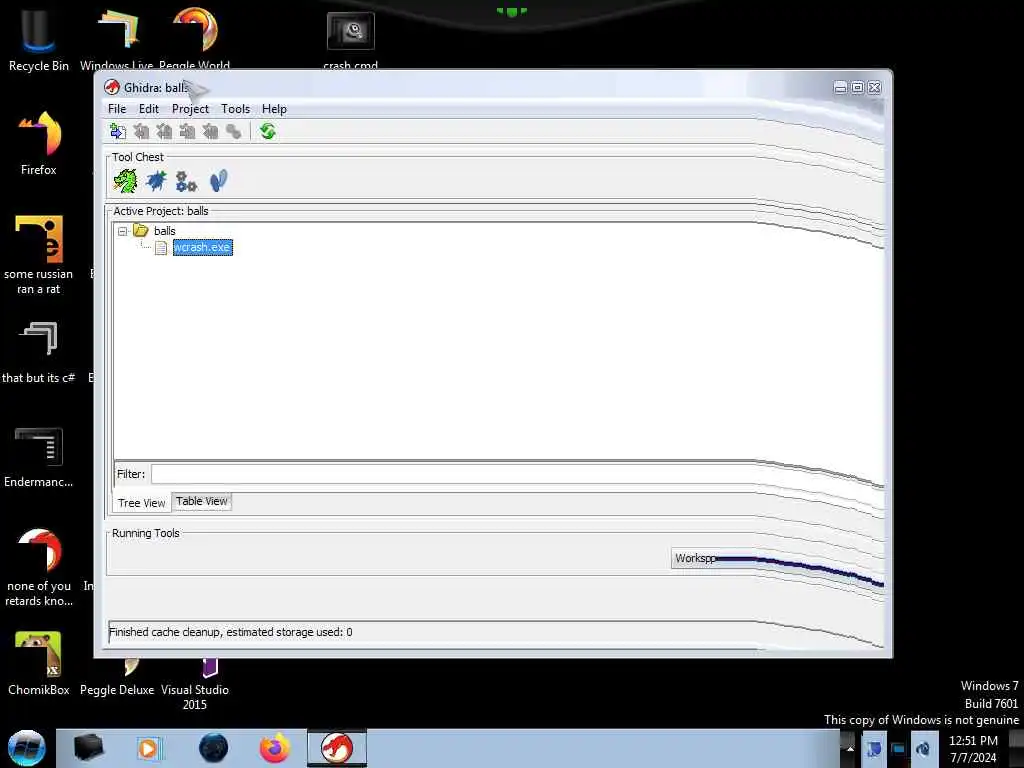Open the Debugger bug tool in Tool Chest
This screenshot has width=1024, height=768.
(156, 181)
